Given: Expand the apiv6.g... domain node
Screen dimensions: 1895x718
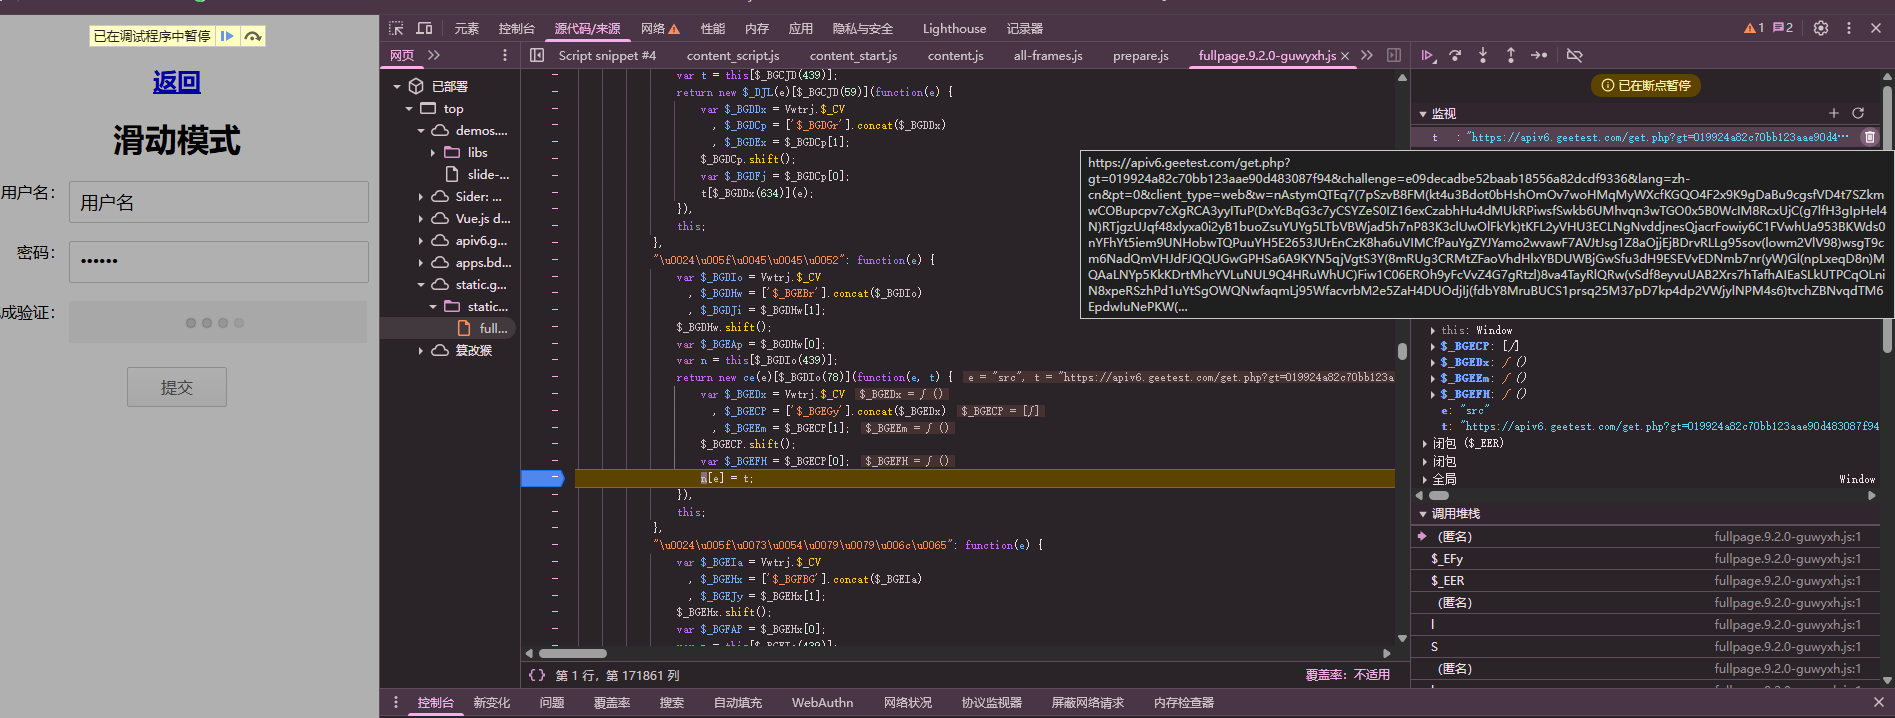Looking at the screenshot, I should [x=421, y=241].
